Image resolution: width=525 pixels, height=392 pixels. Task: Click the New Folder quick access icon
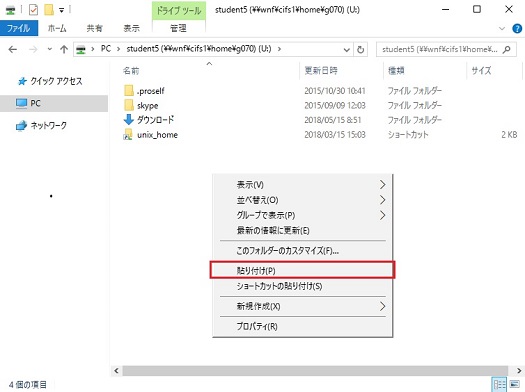pos(49,10)
